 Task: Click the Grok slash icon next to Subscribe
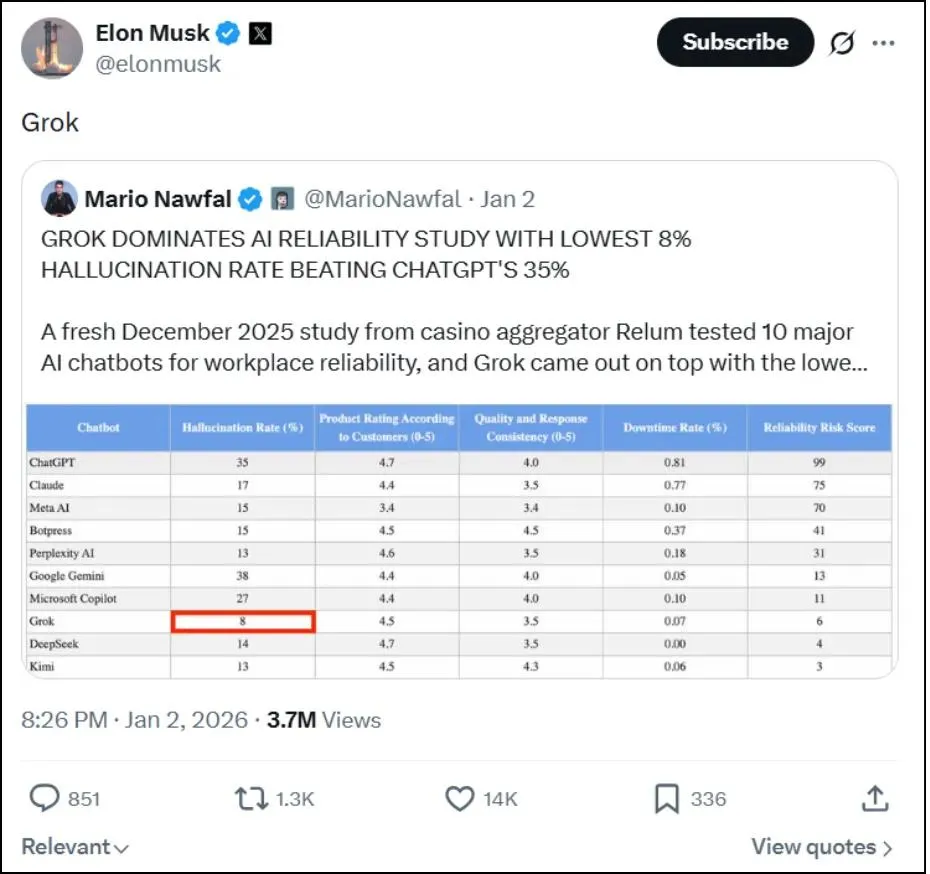coord(842,43)
